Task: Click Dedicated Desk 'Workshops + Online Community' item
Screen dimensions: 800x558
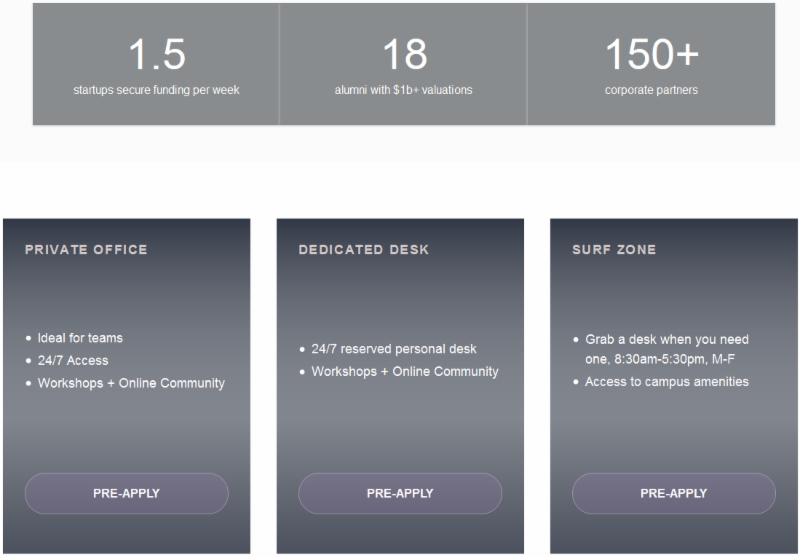Action: tap(404, 371)
